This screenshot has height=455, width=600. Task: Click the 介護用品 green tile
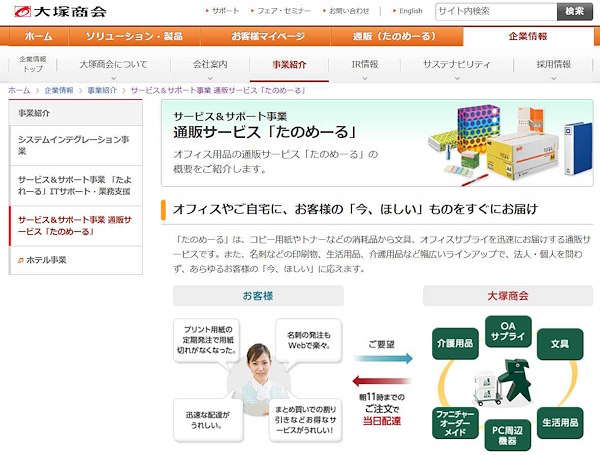click(455, 343)
